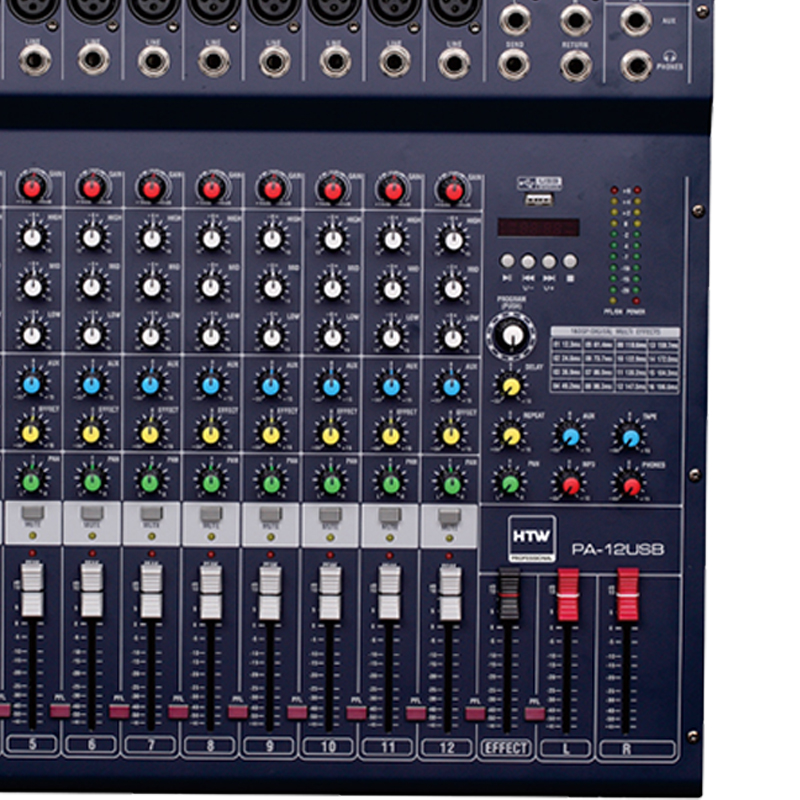Mute channel 12
This screenshot has width=800, height=800.
coord(449,516)
